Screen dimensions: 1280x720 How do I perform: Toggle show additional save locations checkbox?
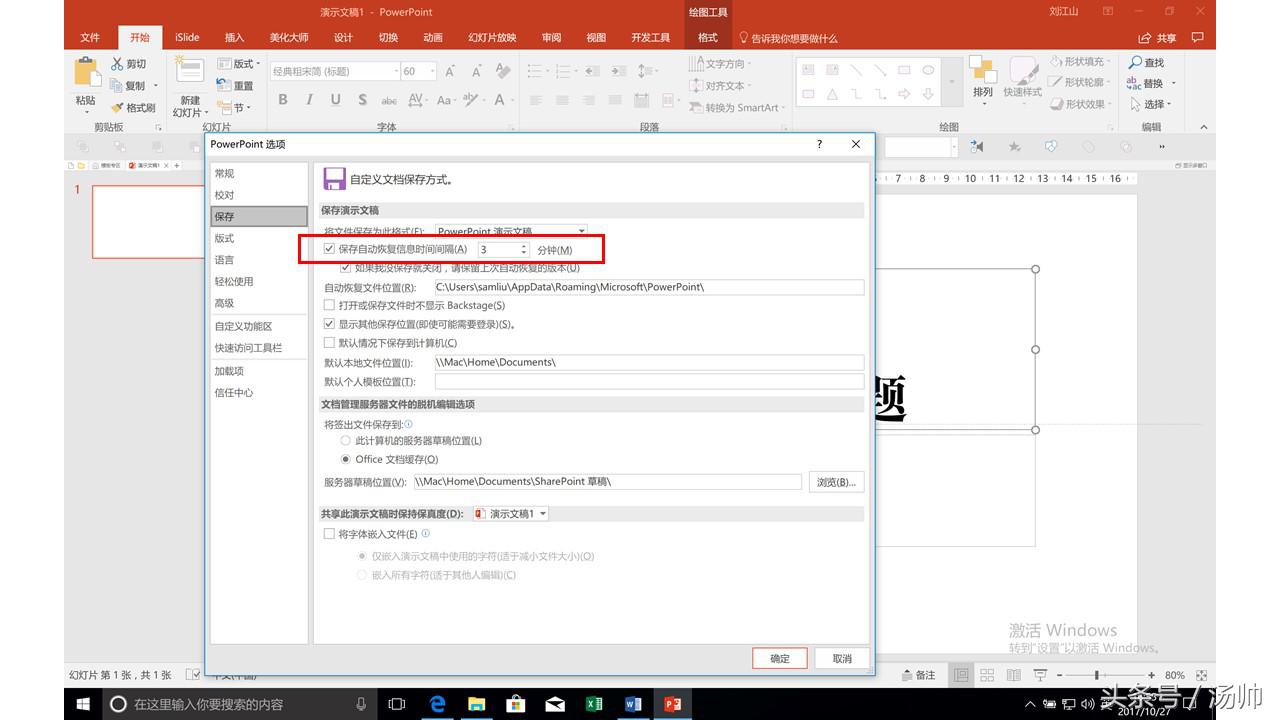pos(330,324)
